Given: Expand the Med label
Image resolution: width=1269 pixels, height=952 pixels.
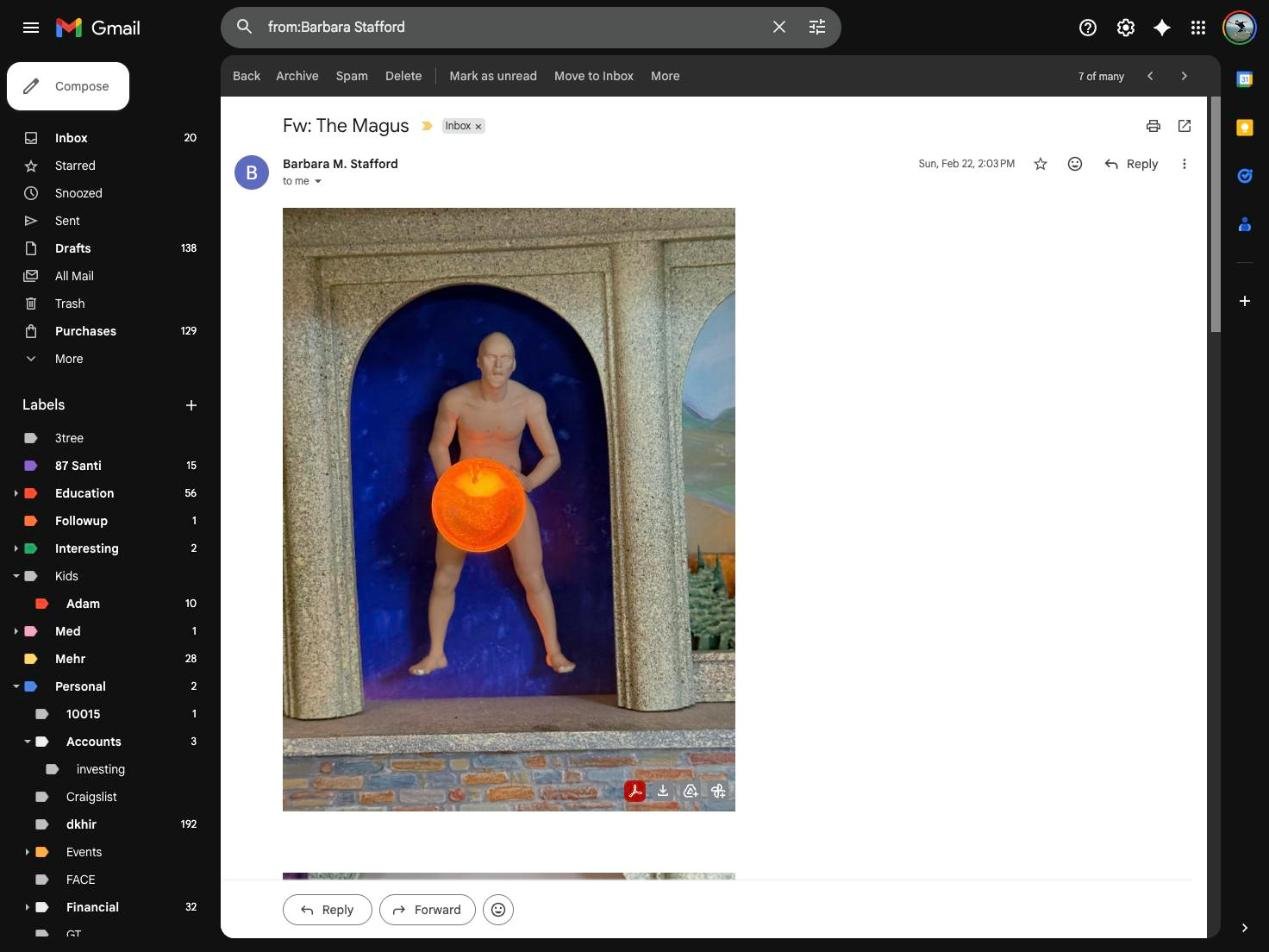Looking at the screenshot, I should [x=16, y=631].
